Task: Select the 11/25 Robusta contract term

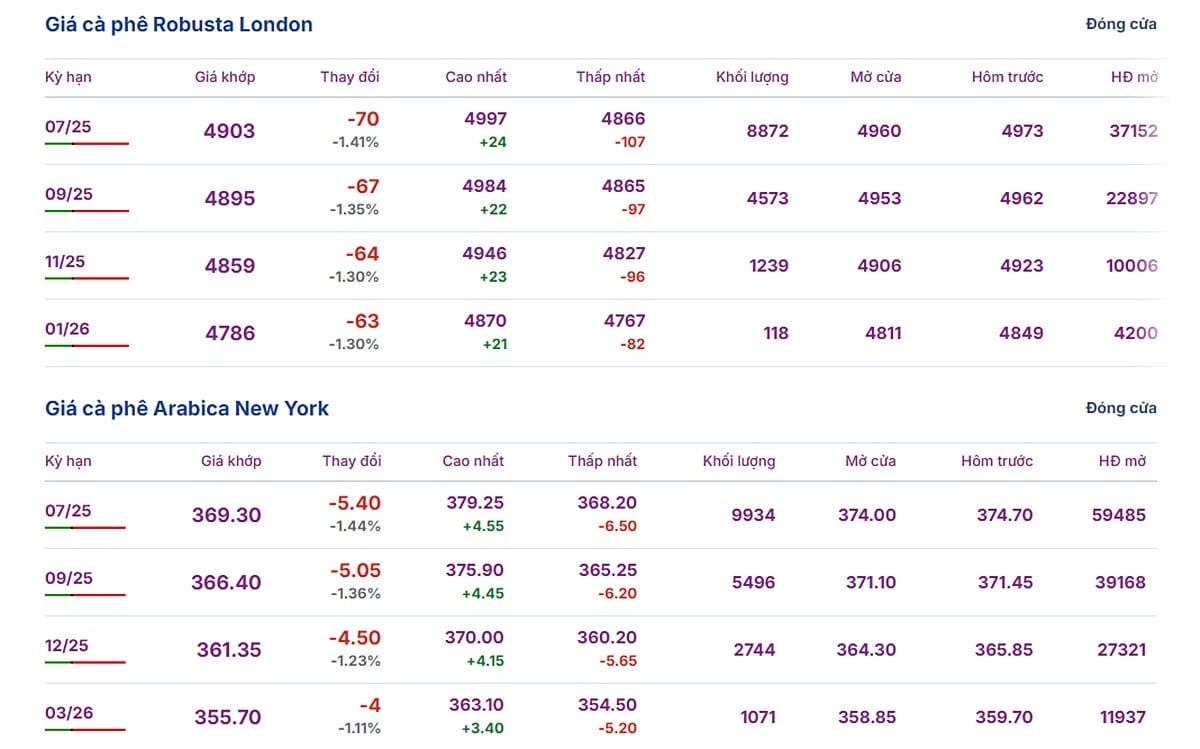Action: pos(65,261)
